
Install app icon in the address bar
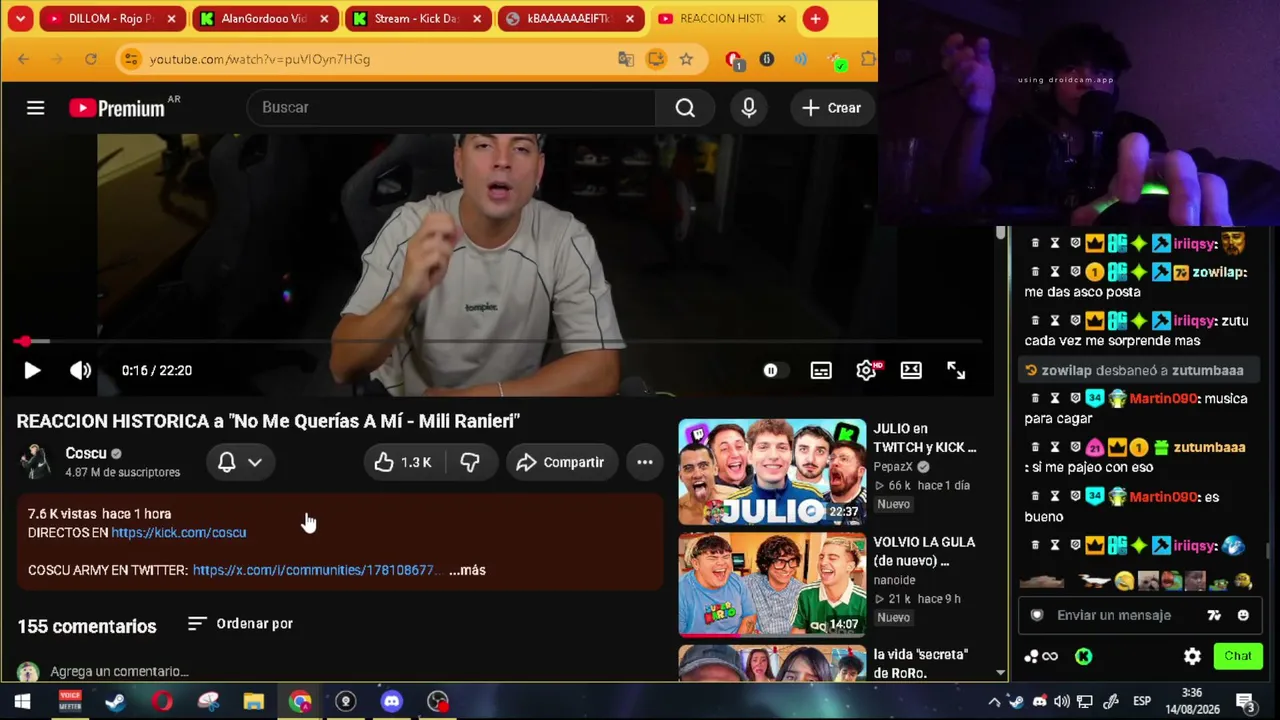pyautogui.click(x=656, y=59)
